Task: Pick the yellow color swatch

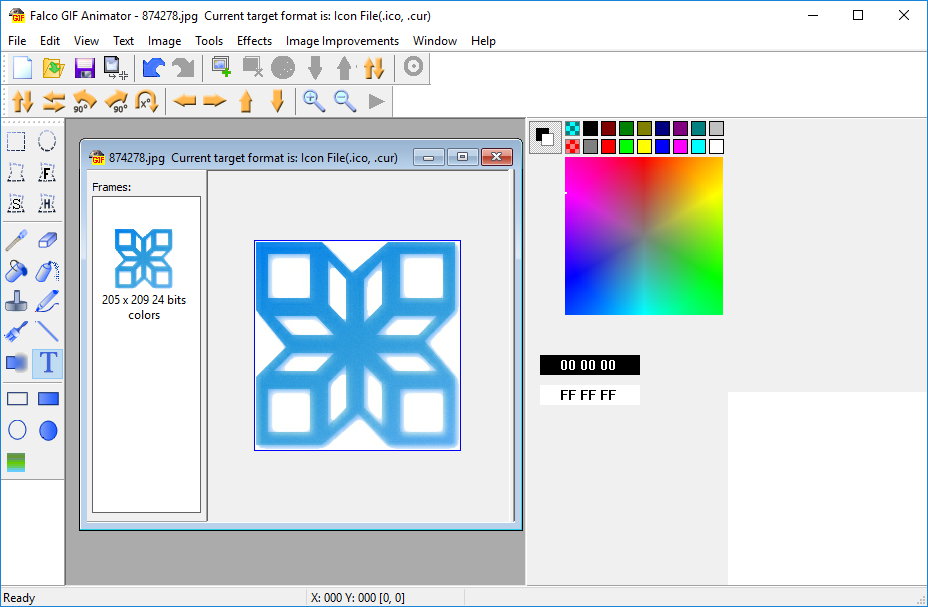Action: coord(644,147)
